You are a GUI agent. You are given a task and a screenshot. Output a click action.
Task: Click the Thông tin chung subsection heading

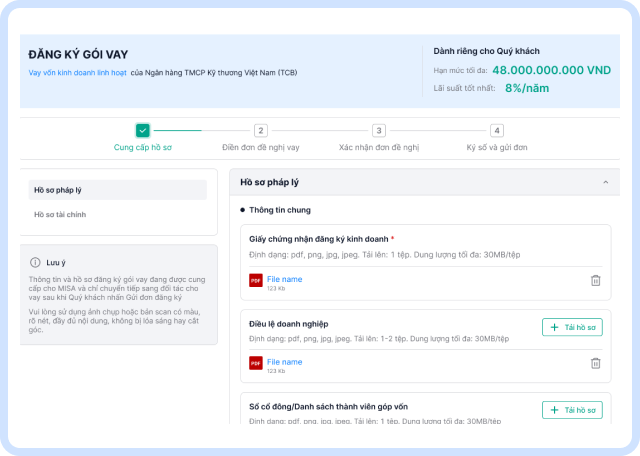point(279,210)
